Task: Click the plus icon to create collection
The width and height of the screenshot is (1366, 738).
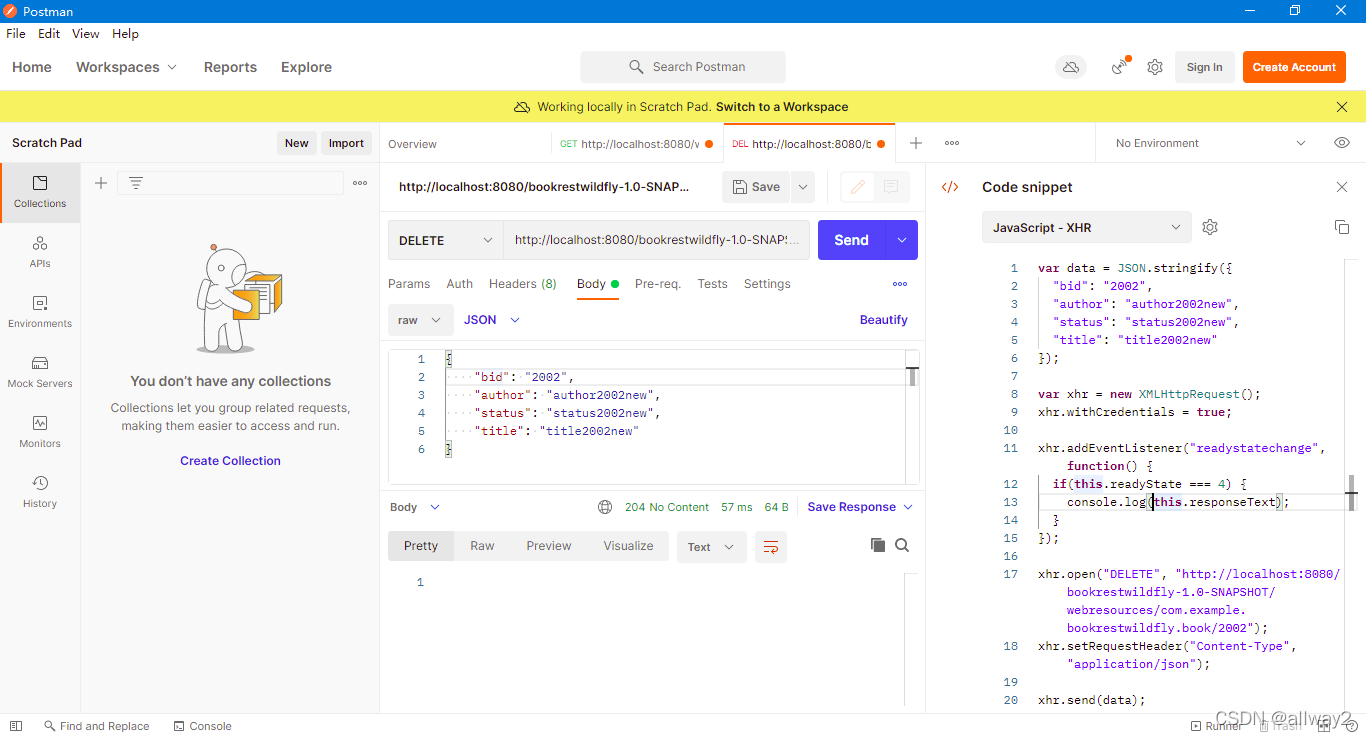Action: tap(100, 183)
